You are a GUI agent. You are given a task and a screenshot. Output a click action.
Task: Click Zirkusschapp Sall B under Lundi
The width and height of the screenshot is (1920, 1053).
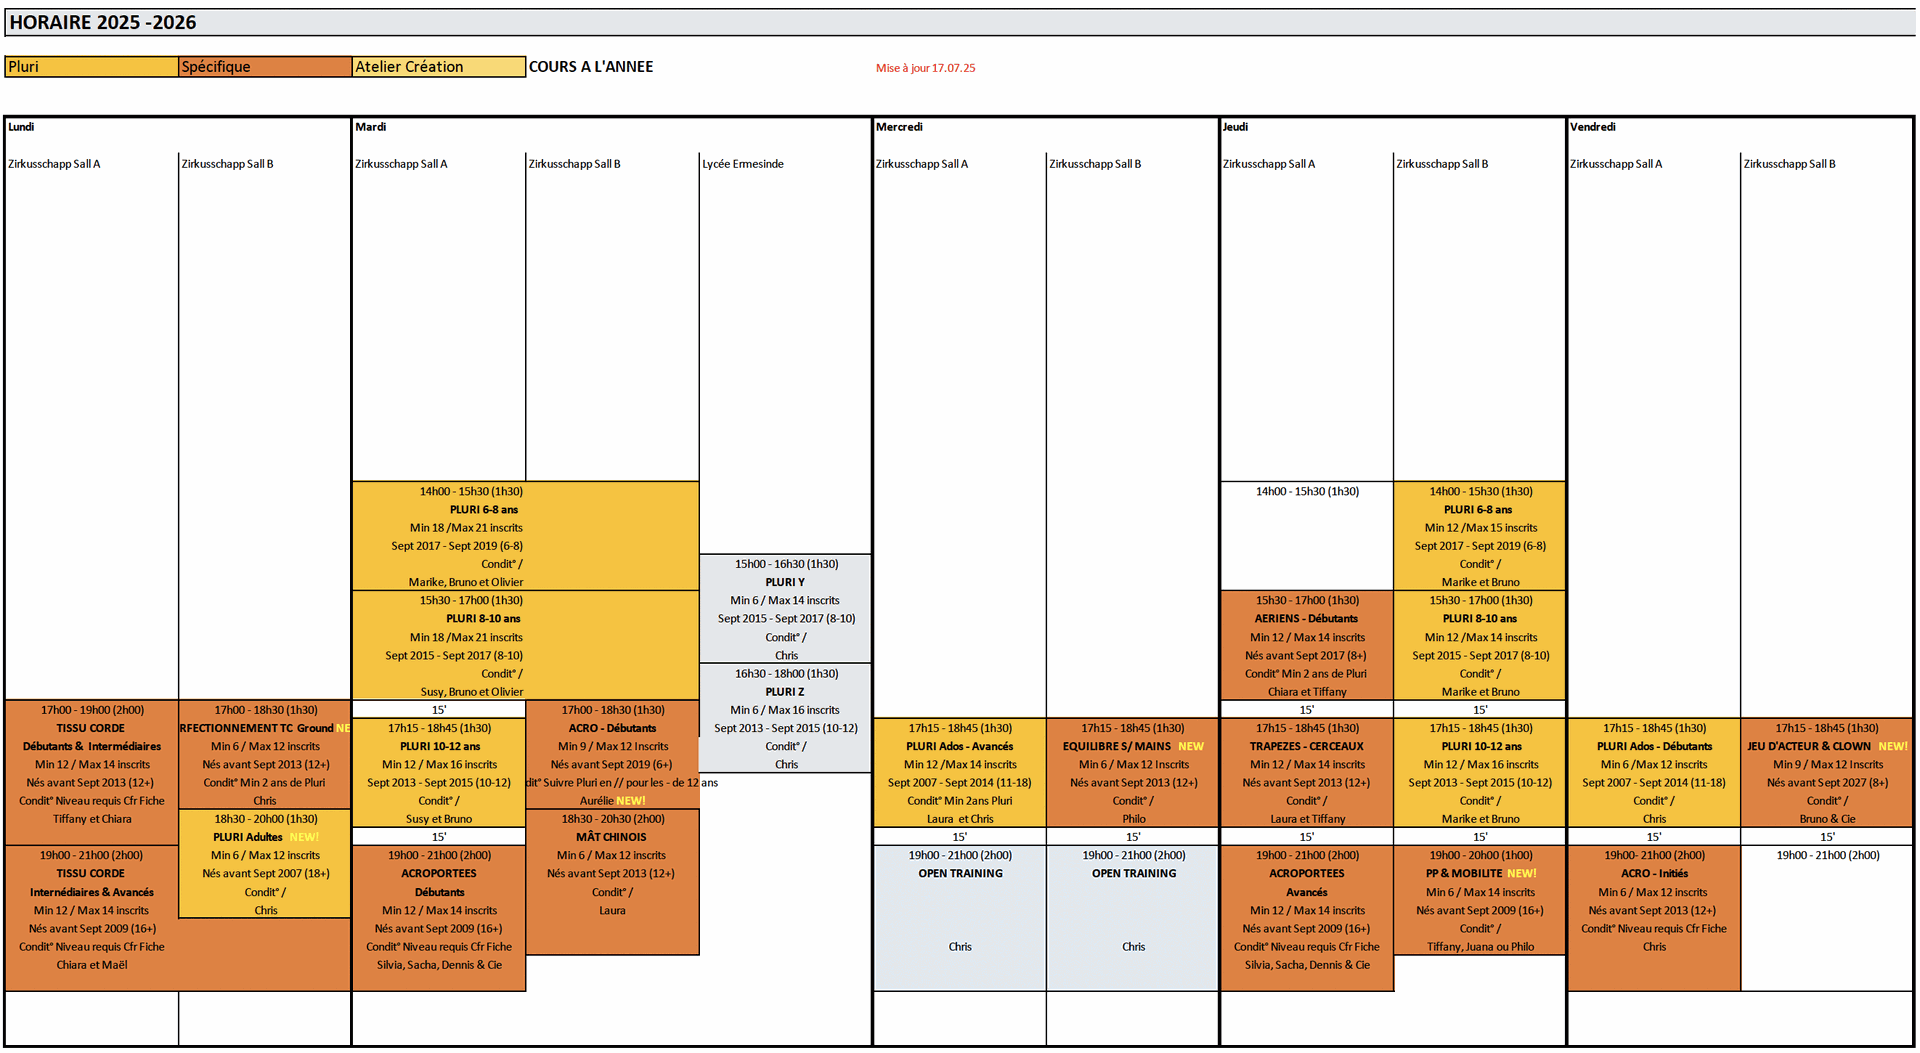click(x=227, y=164)
